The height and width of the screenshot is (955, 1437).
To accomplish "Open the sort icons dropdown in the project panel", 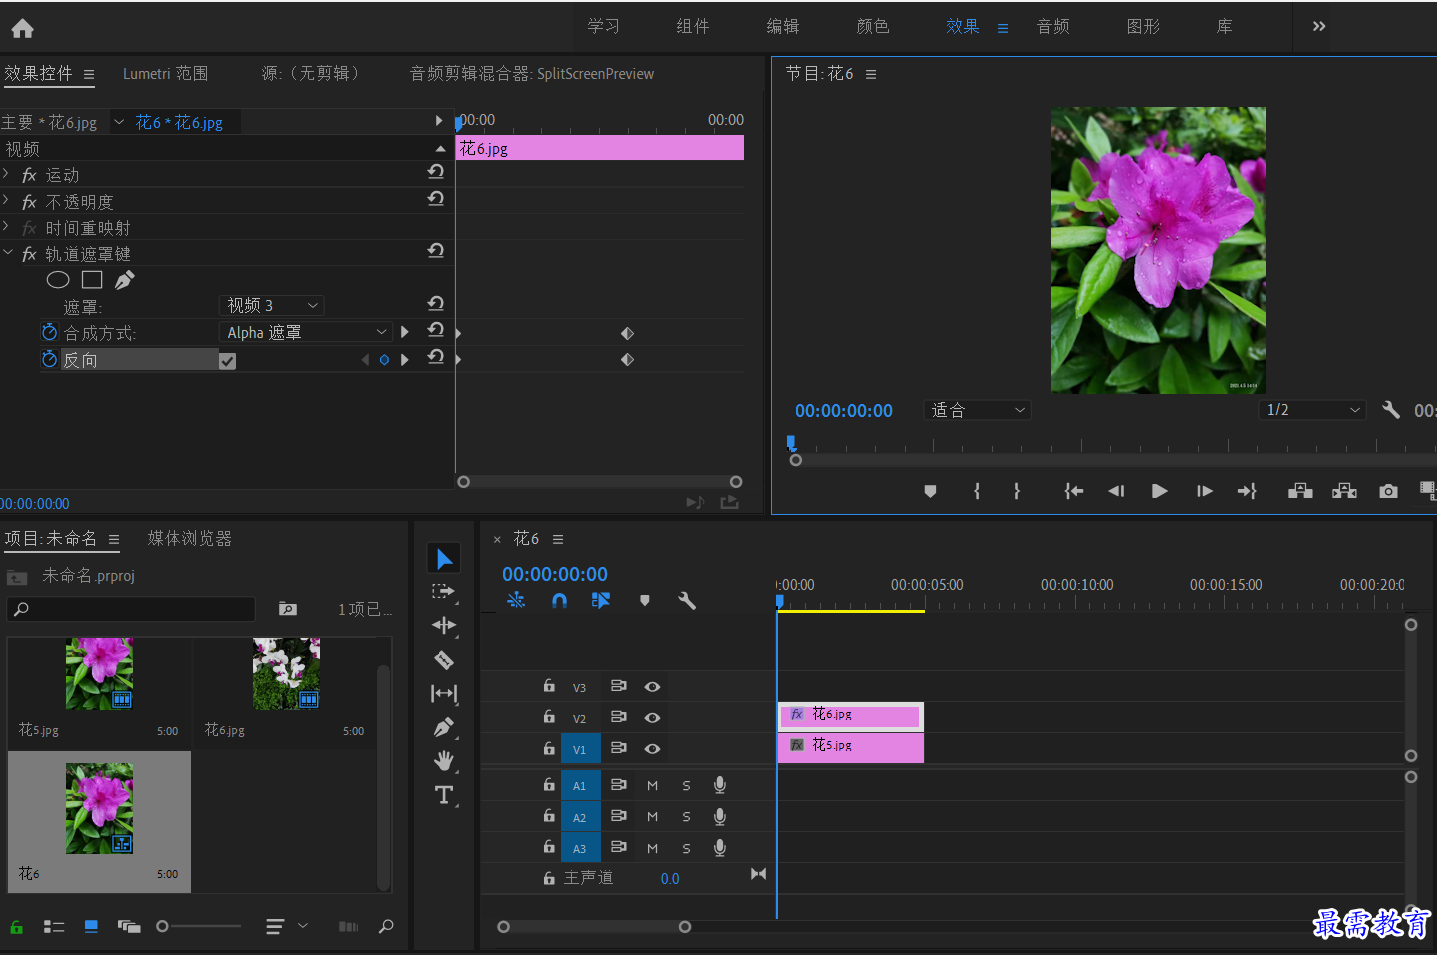I will coord(287,927).
